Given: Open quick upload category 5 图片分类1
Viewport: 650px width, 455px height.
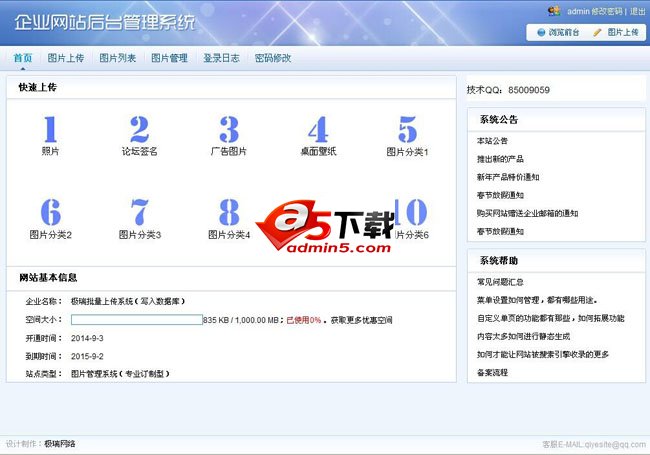Looking at the screenshot, I should (407, 135).
